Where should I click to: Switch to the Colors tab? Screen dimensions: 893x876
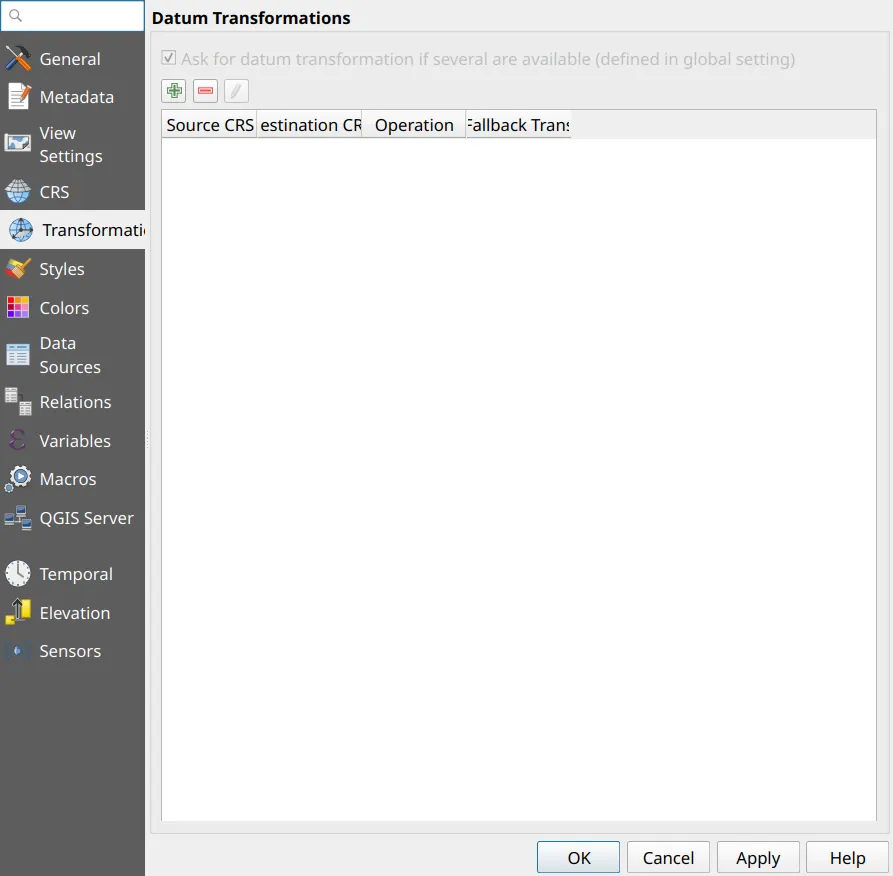pos(72,308)
